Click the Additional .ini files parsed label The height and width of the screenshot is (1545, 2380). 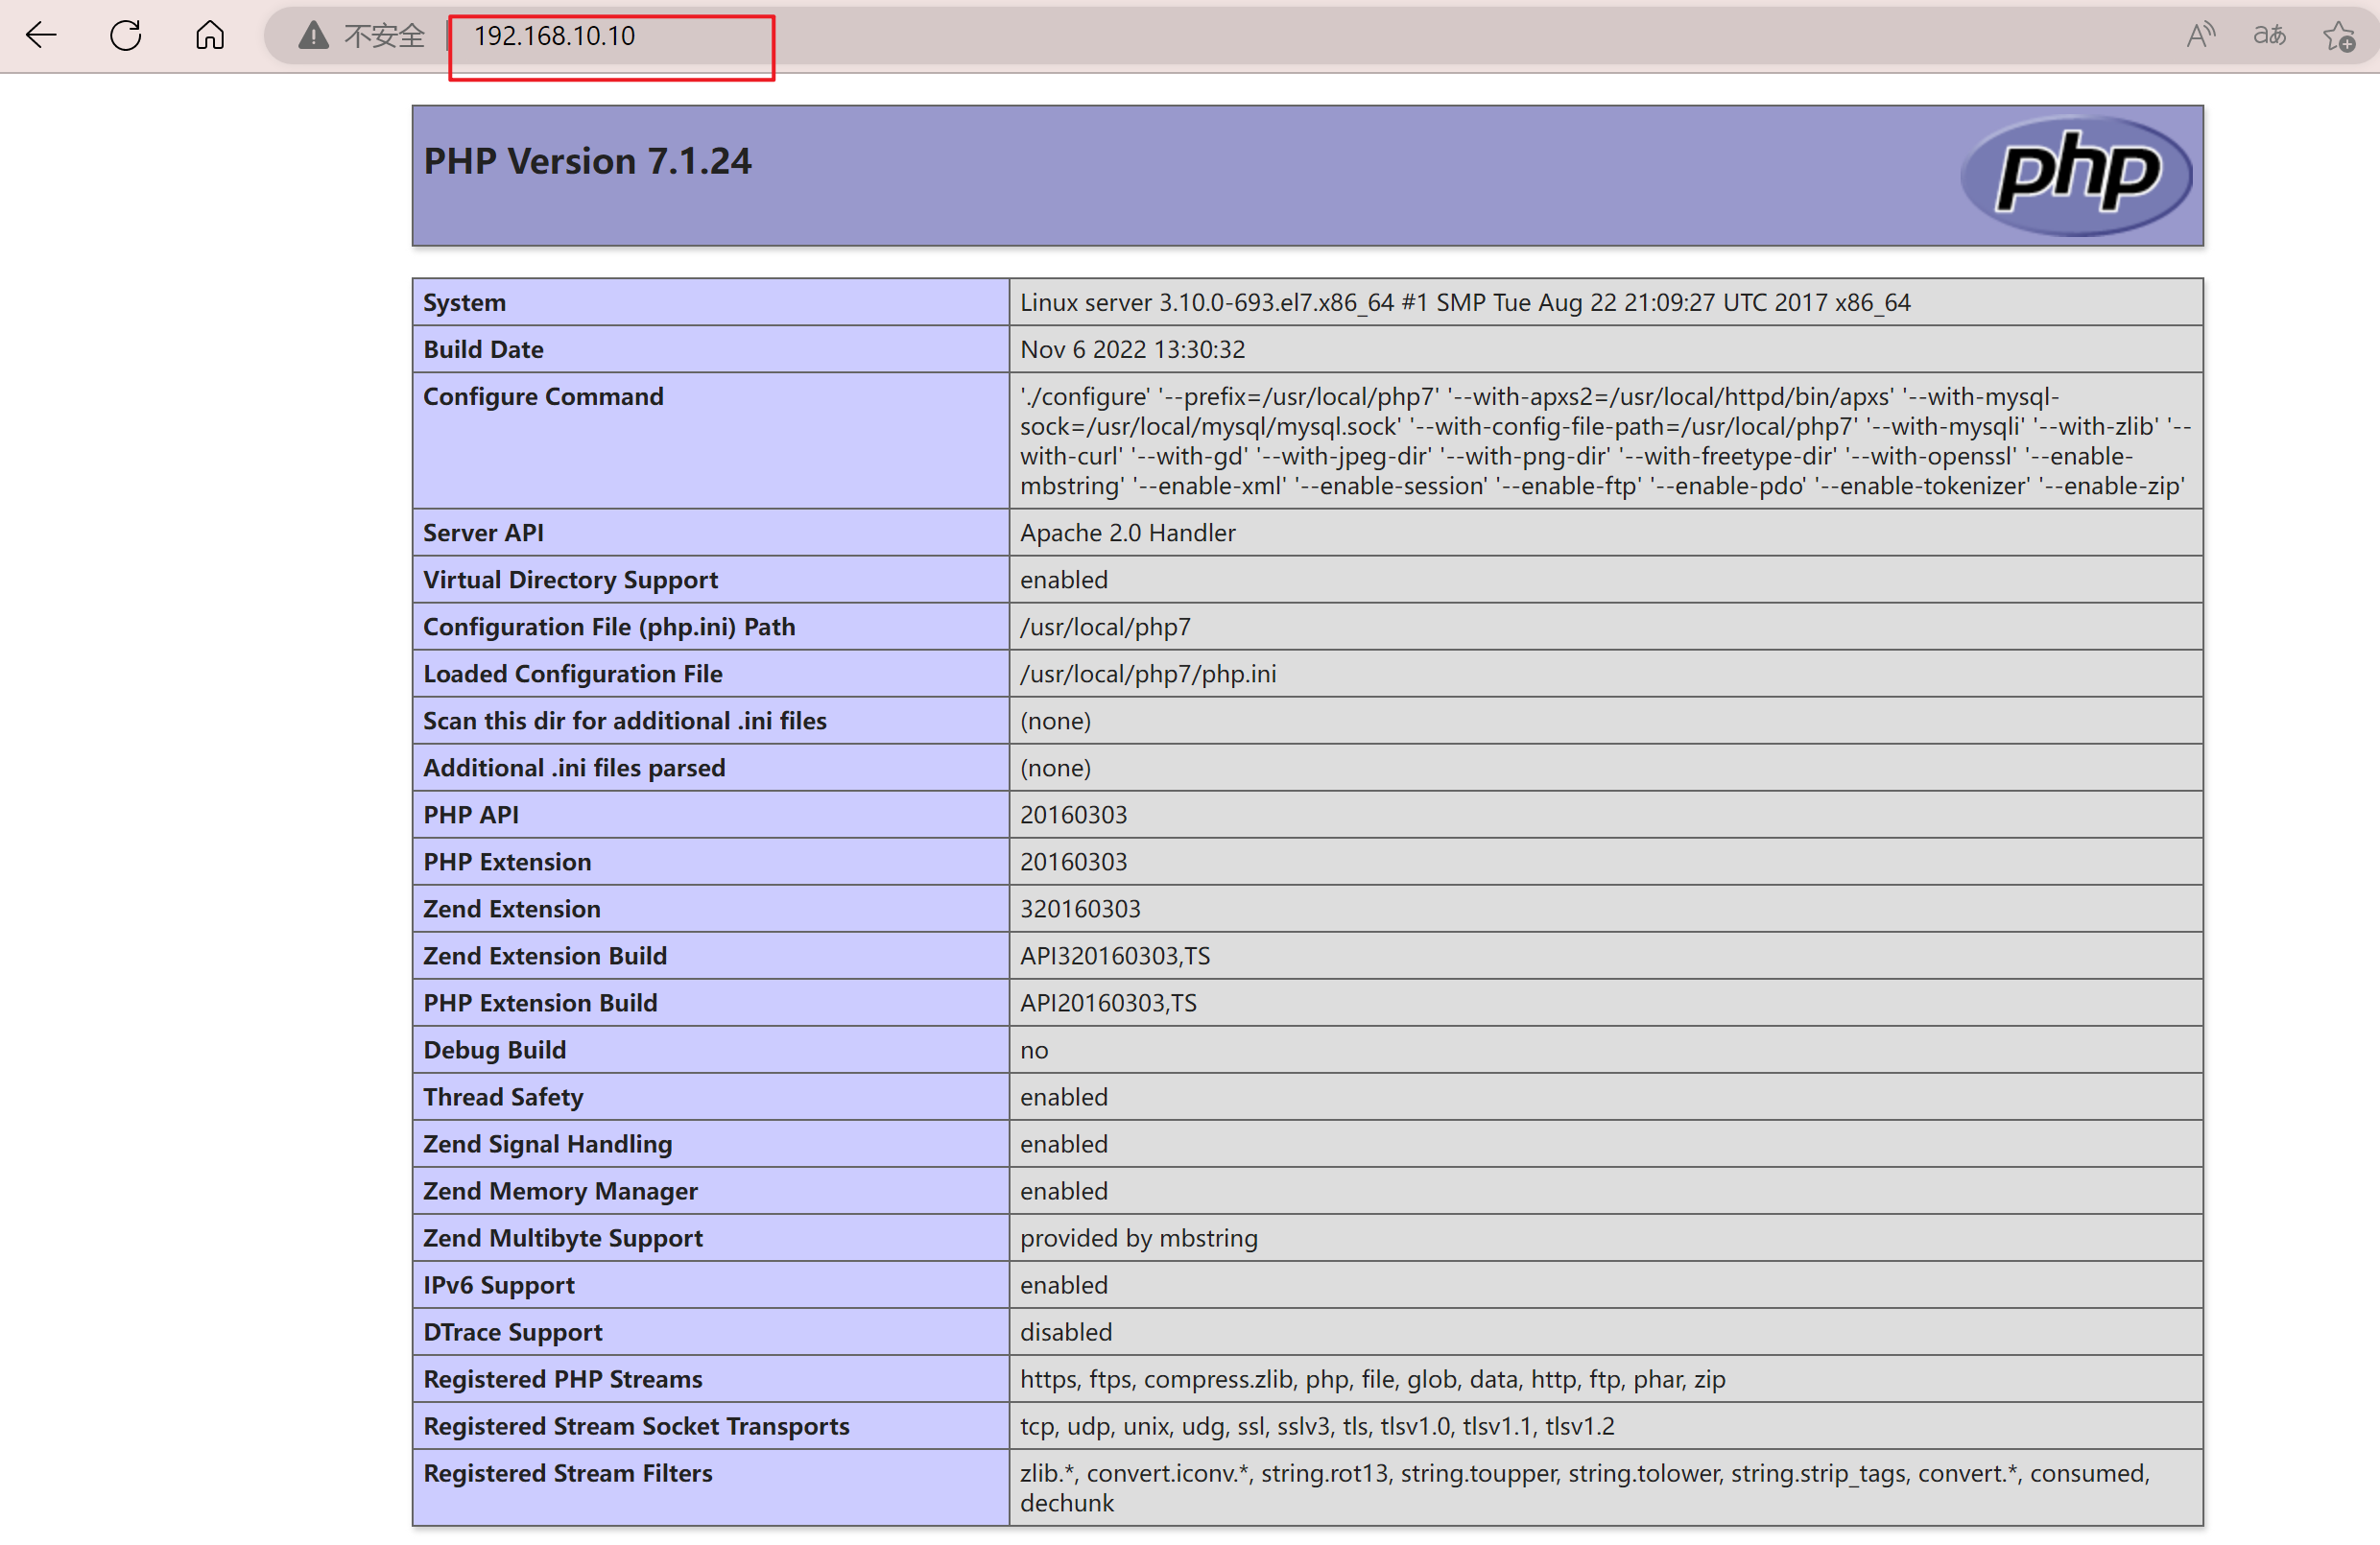click(x=574, y=767)
